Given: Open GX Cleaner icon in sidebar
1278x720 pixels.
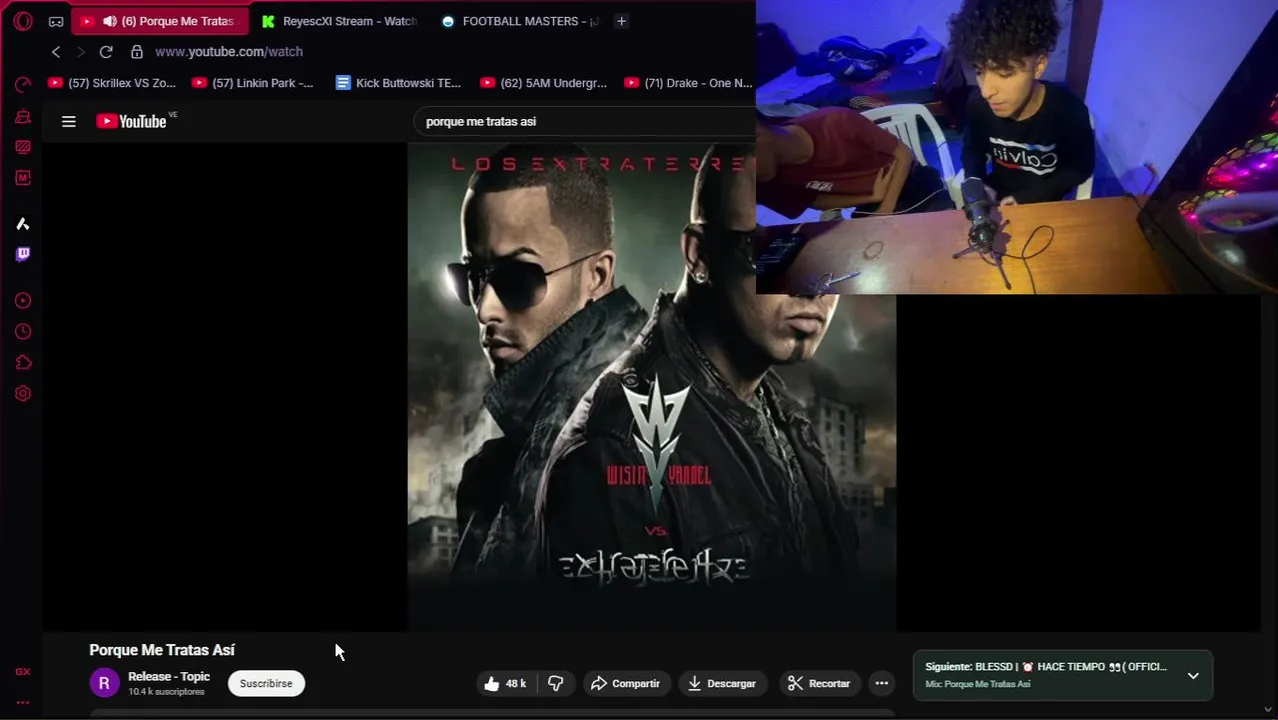Looking at the screenshot, I should pyautogui.click(x=23, y=116).
